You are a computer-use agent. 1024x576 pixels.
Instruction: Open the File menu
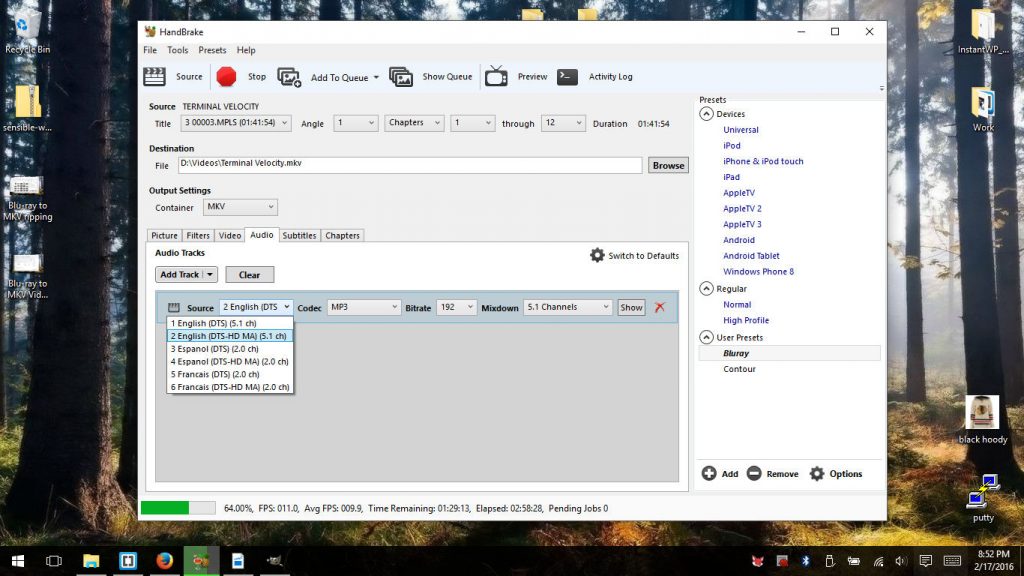click(150, 50)
